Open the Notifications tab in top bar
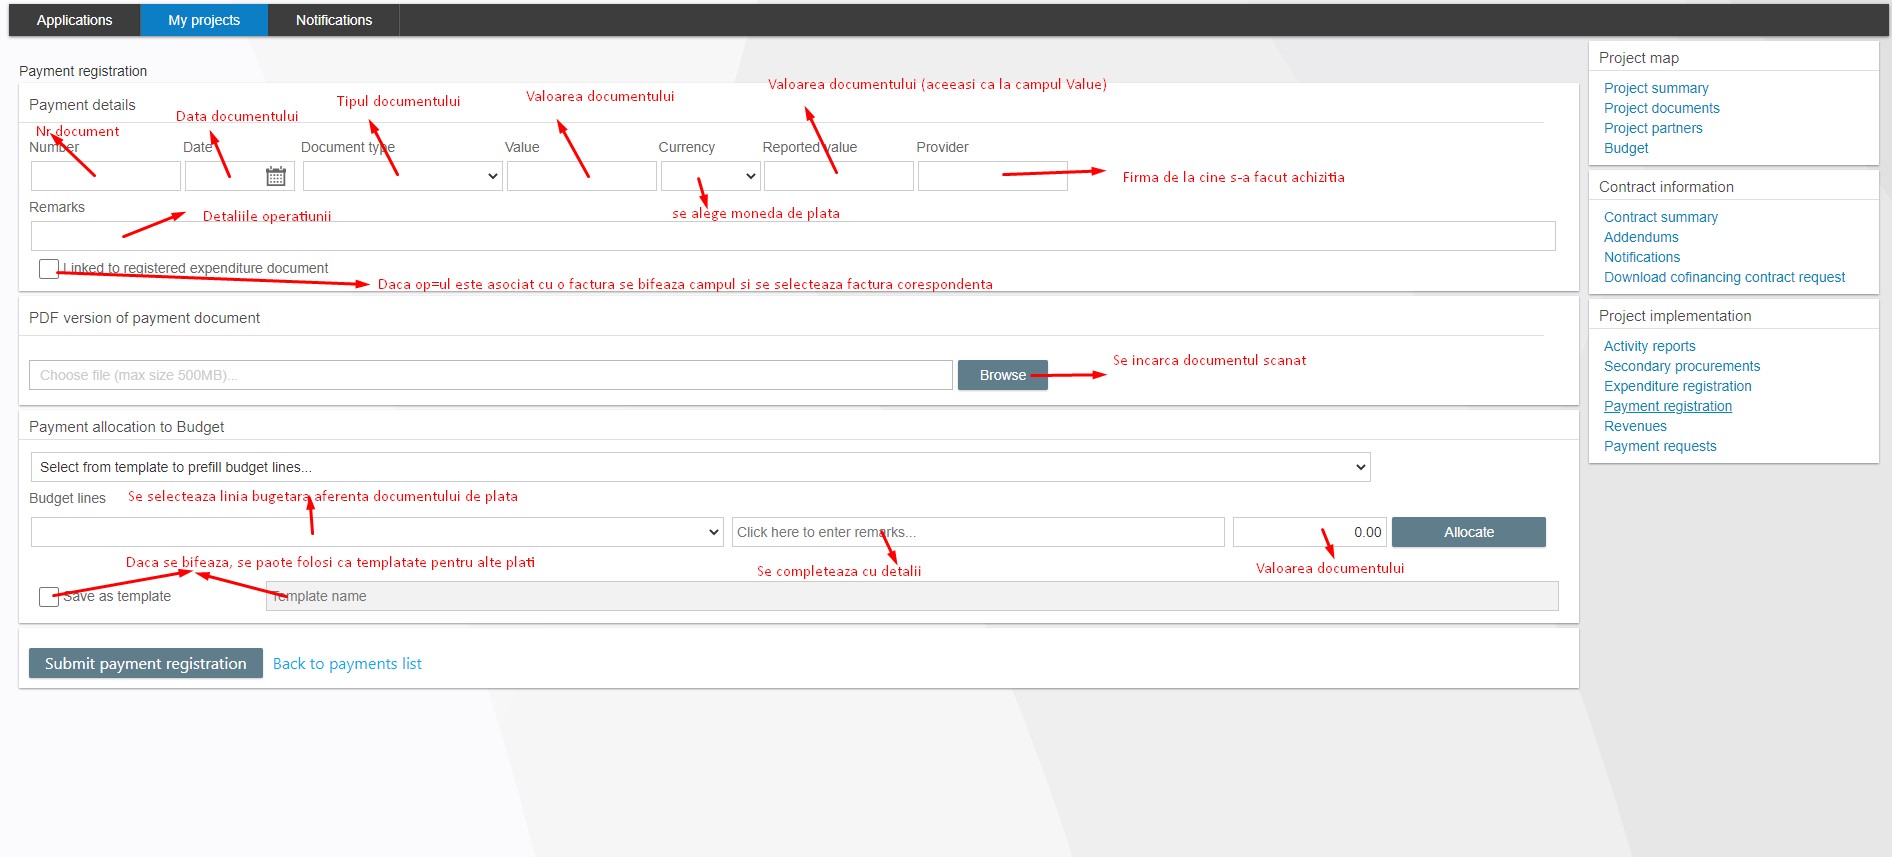The height and width of the screenshot is (857, 1892). coord(334,20)
